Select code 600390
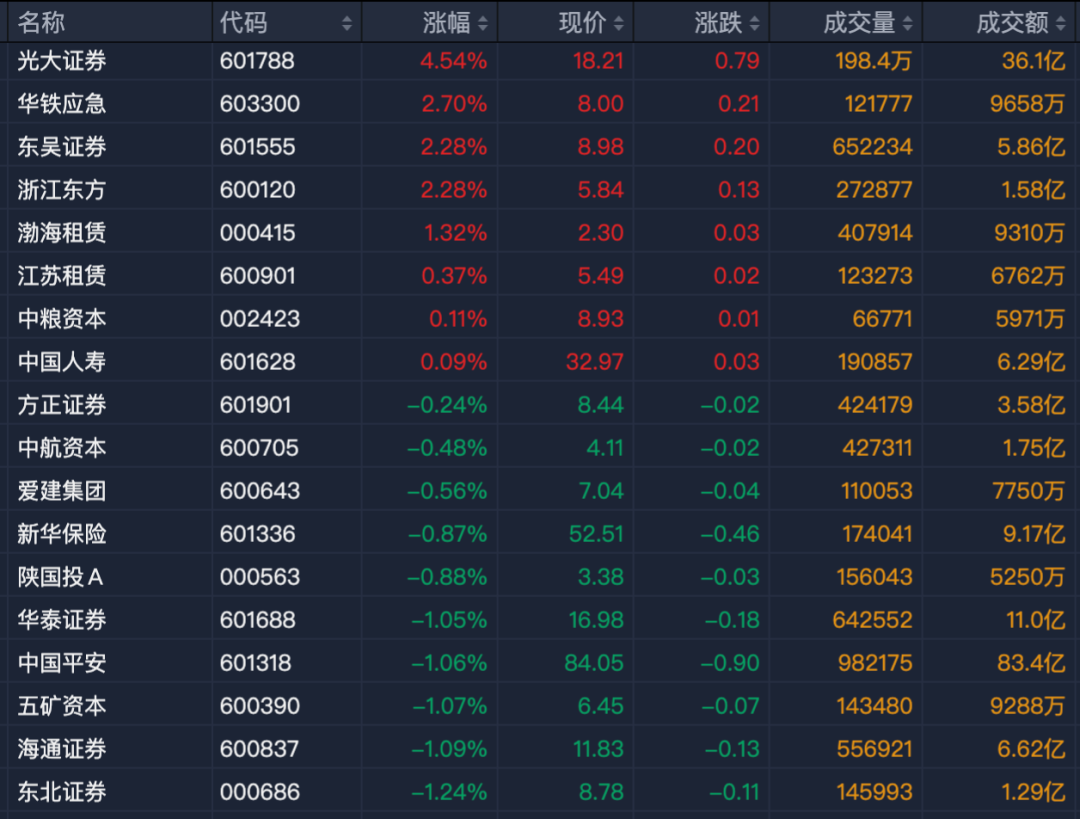This screenshot has height=819, width=1080. 260,706
